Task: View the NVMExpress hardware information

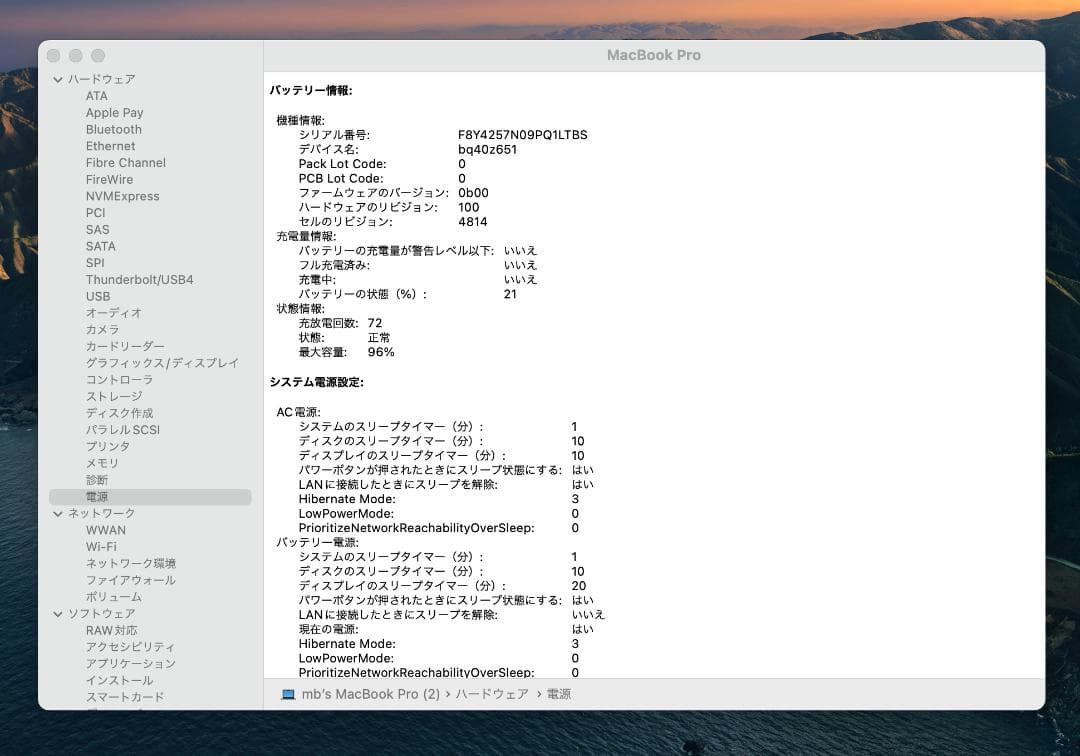Action: [x=122, y=196]
